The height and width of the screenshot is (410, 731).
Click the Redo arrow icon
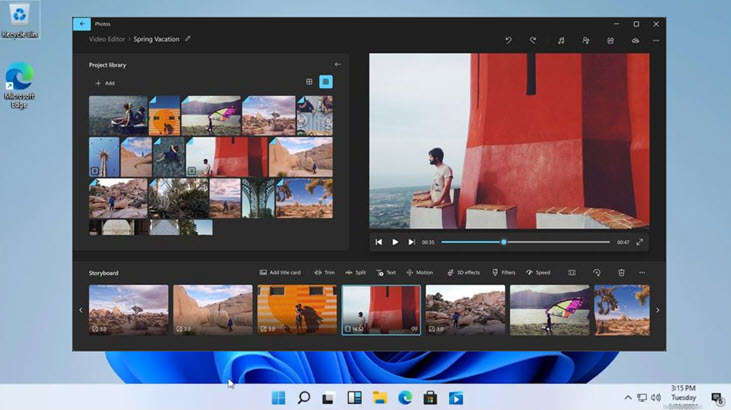tap(533, 41)
